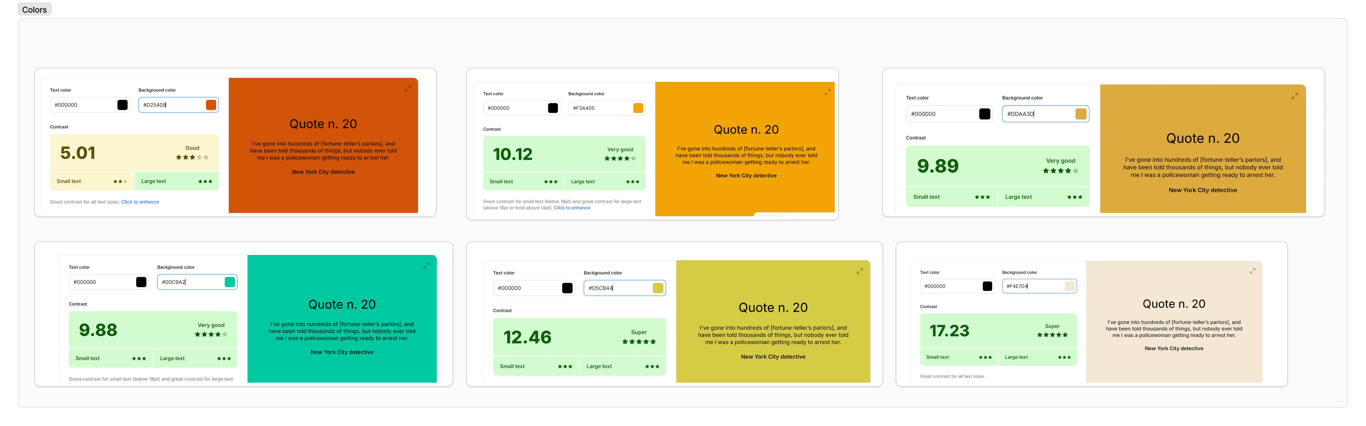Screen dimensions: 1366x426
Task: Click black text color swatch in 17.23 contrast card
Action: click(988, 286)
